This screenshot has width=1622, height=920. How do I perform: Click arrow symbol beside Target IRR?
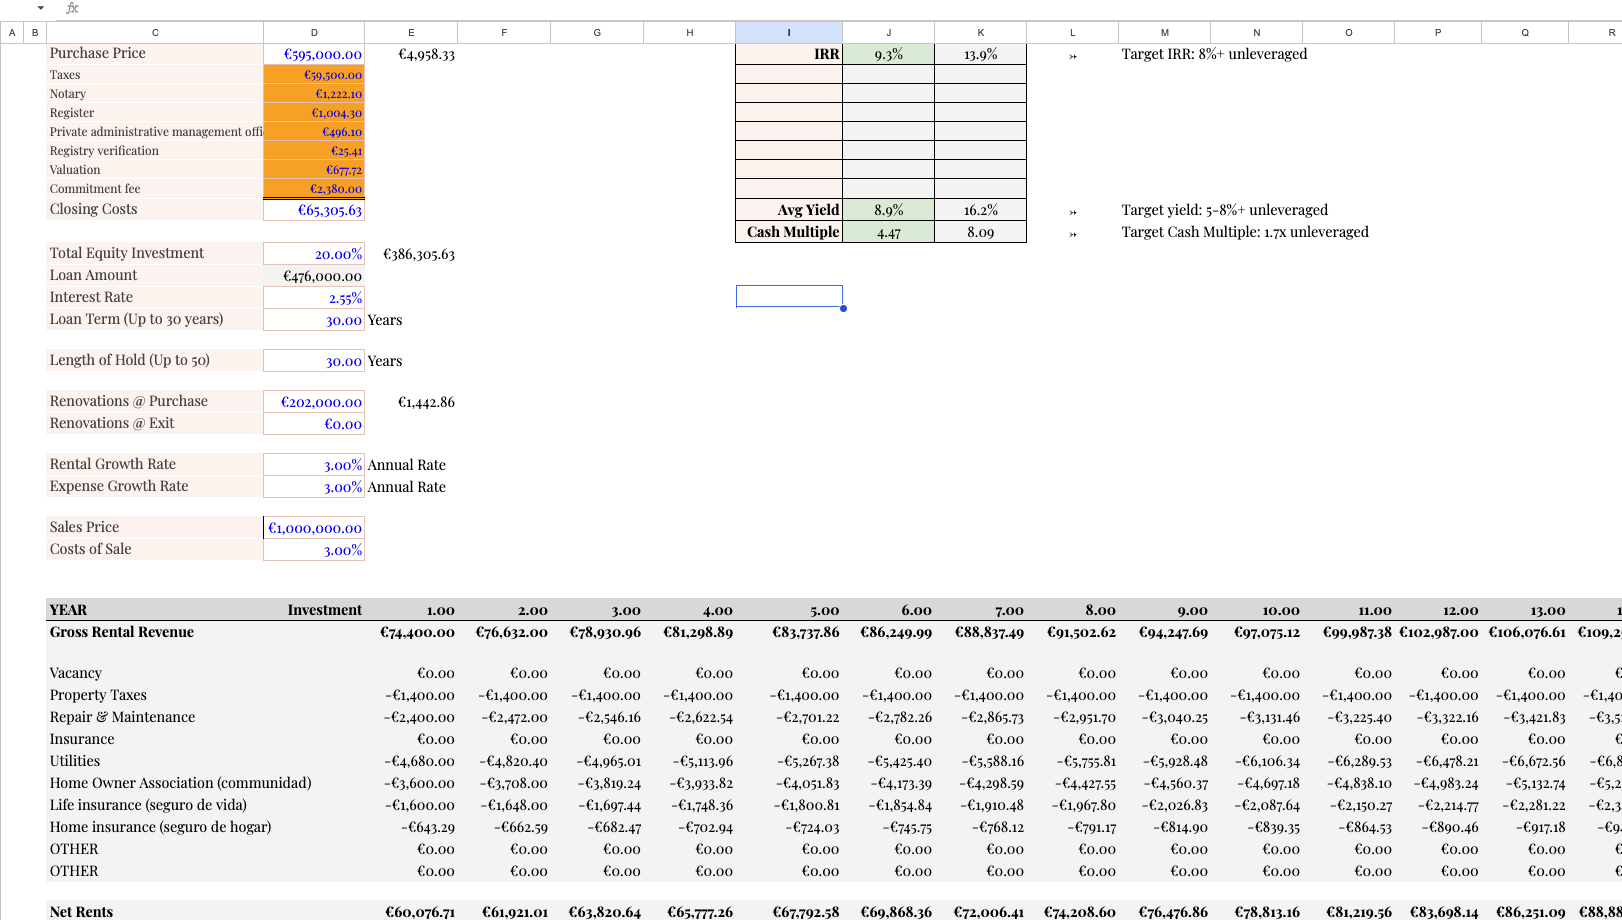click(x=1073, y=56)
